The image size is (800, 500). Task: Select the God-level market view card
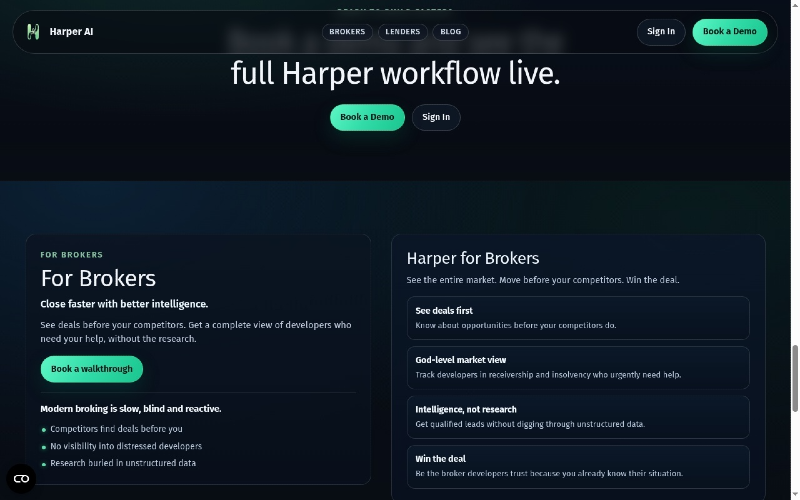coord(578,367)
